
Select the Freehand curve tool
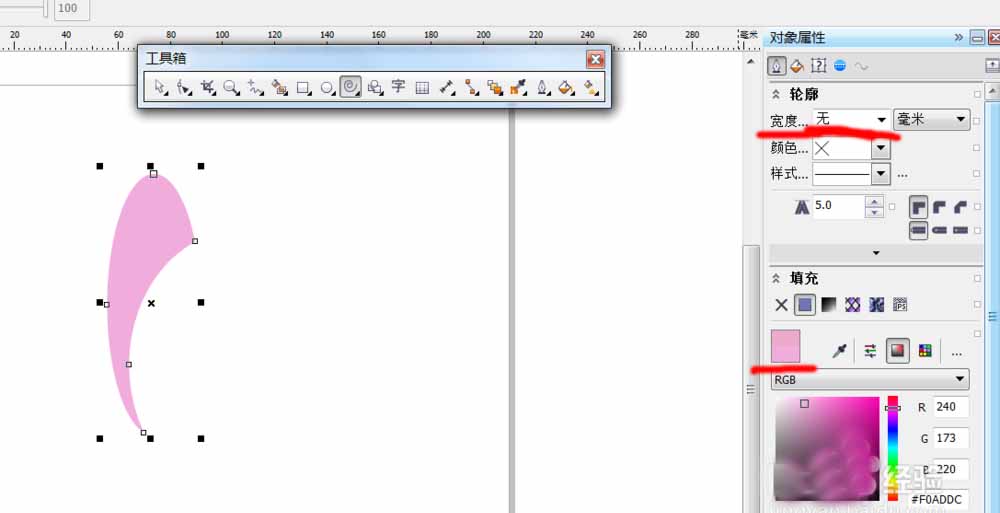(x=255, y=87)
